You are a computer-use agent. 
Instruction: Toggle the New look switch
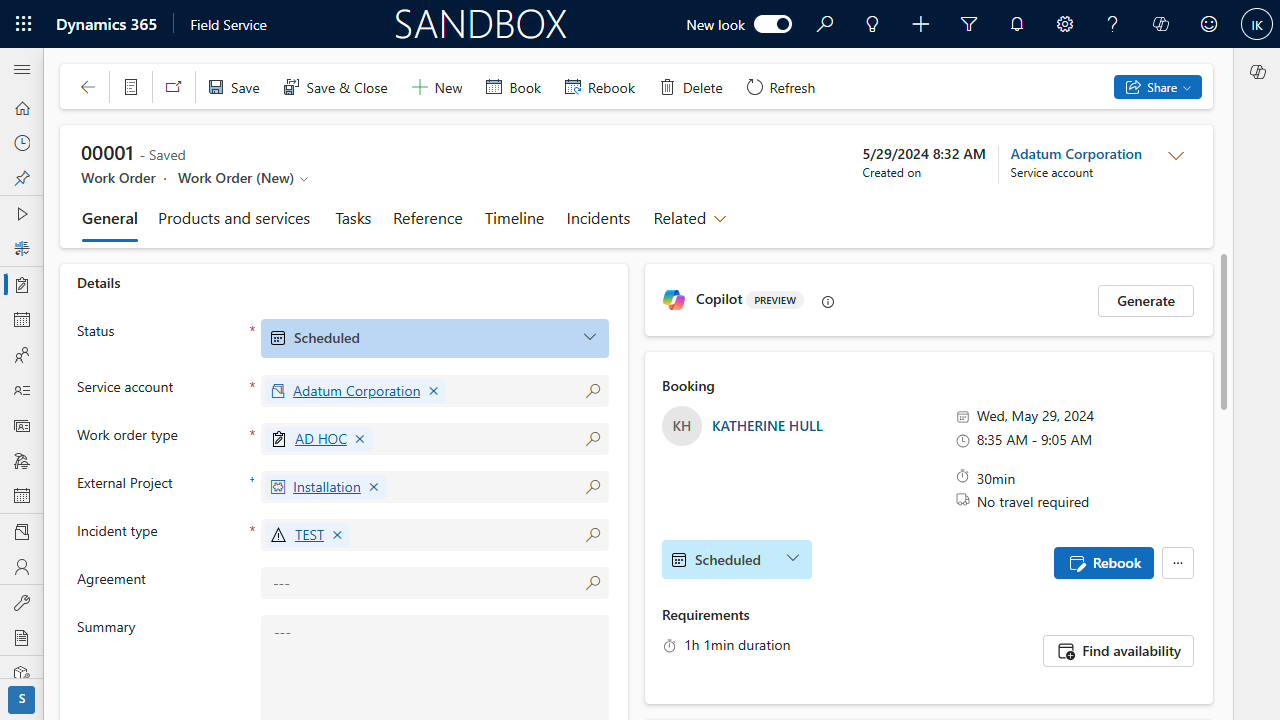[x=773, y=24]
